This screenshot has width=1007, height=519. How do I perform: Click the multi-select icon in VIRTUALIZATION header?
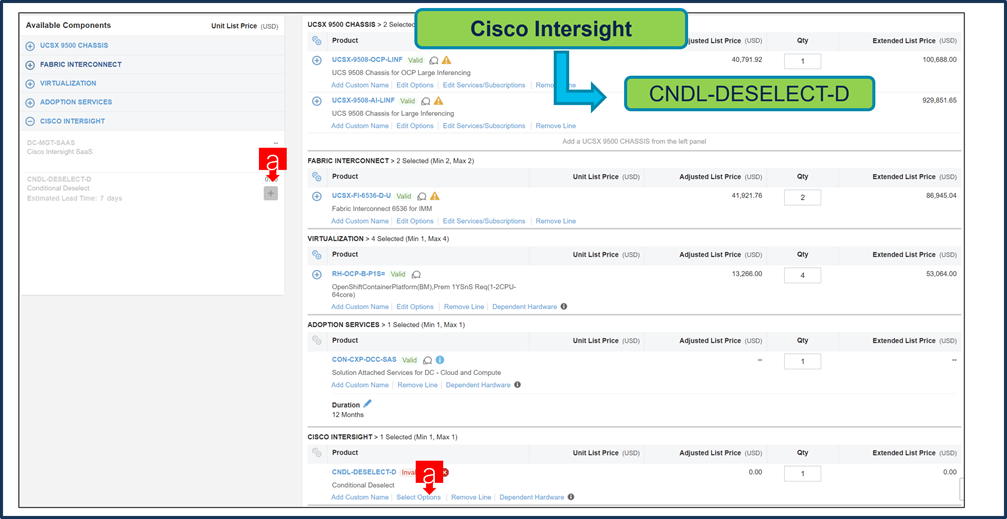coord(317,254)
